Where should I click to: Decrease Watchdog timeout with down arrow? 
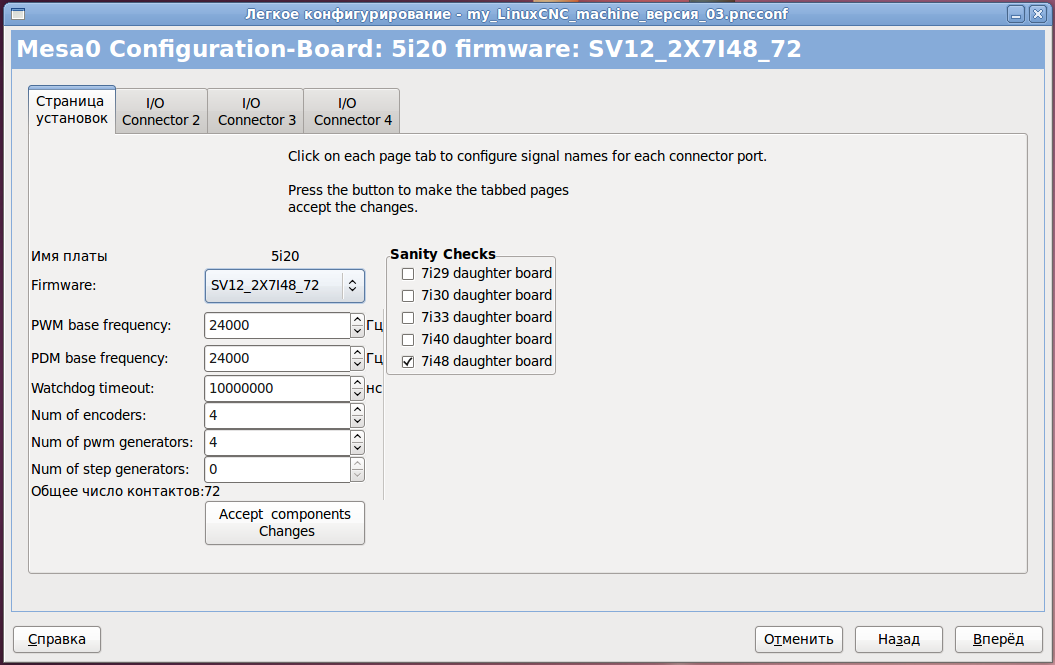click(357, 394)
